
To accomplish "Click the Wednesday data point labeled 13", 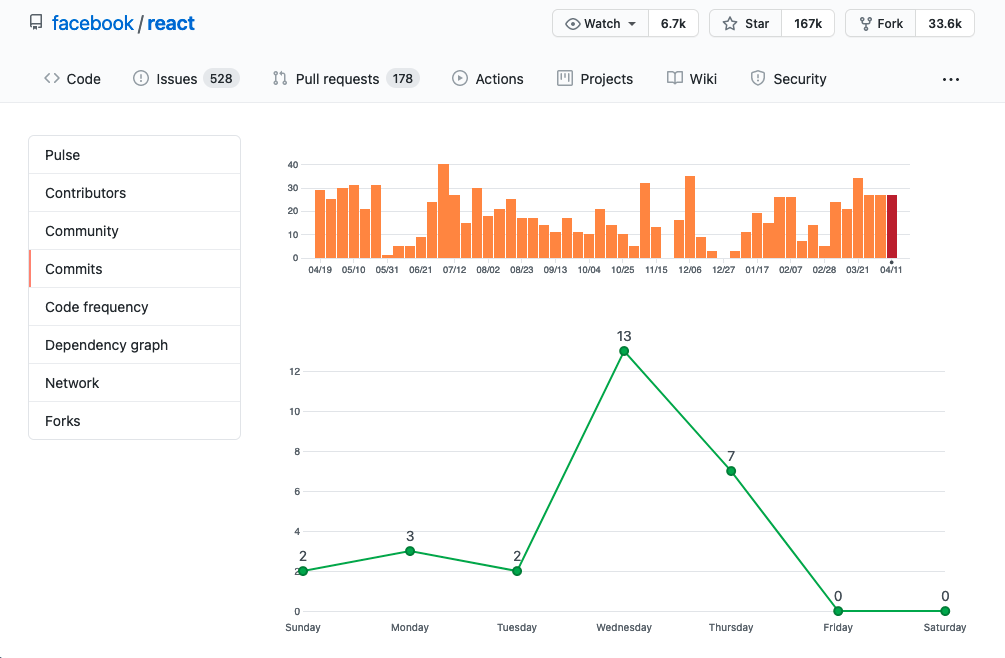I will 624,351.
